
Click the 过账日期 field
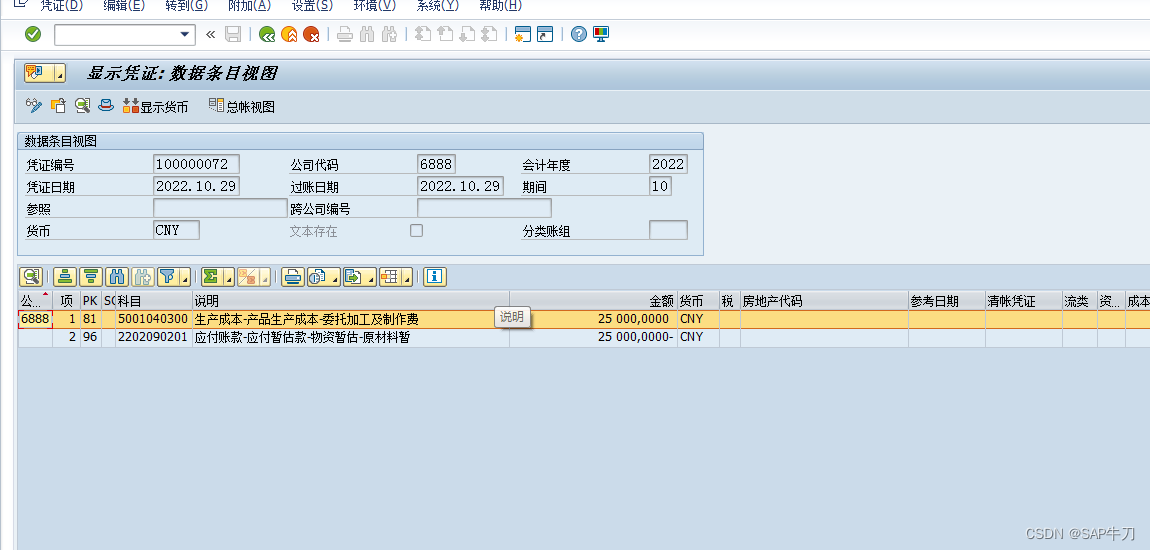click(461, 186)
